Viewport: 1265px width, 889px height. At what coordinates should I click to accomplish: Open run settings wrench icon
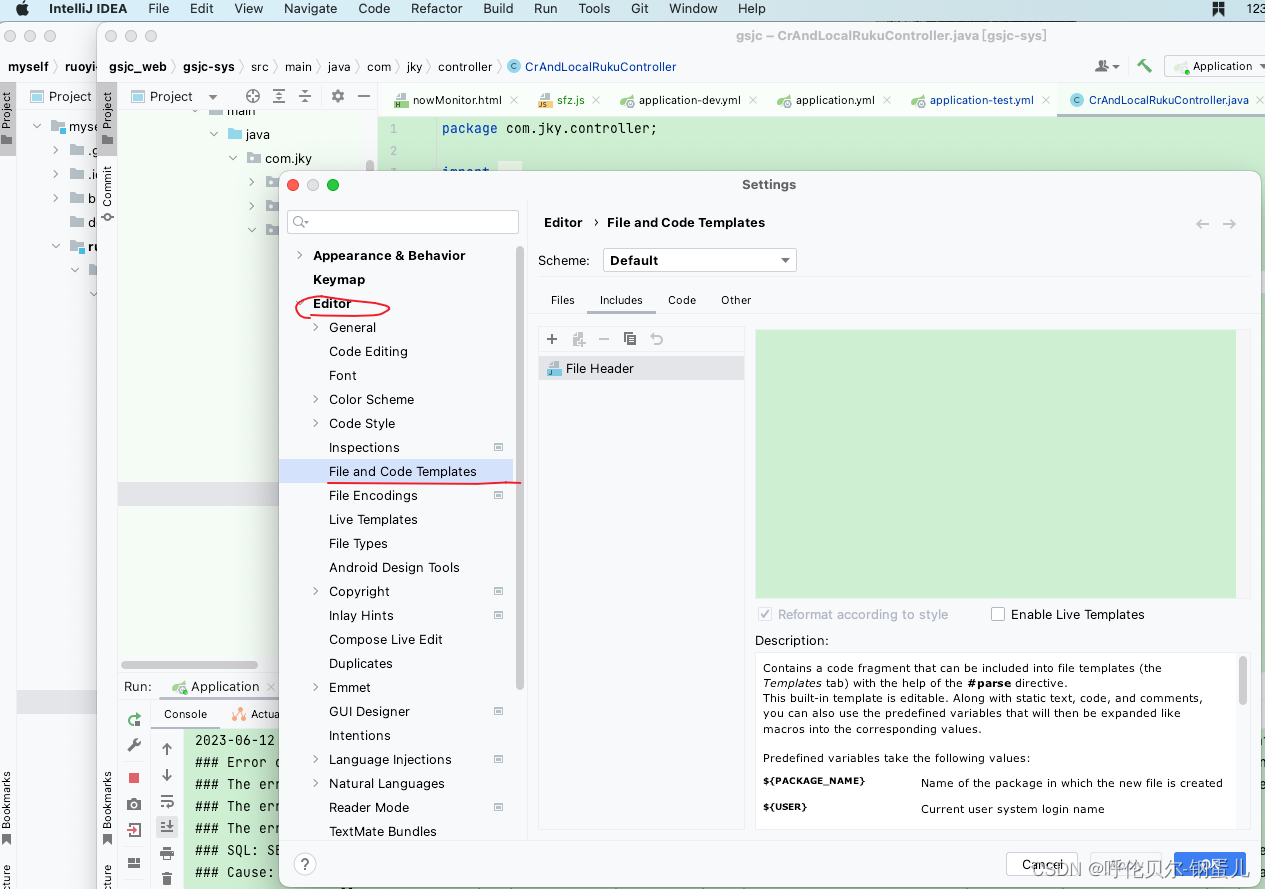pos(134,746)
